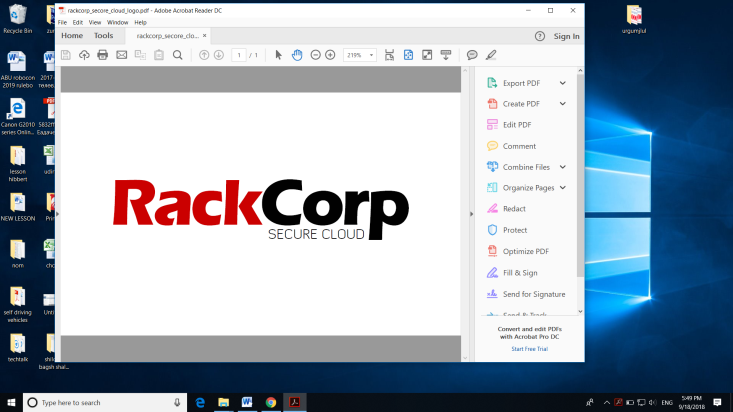The height and width of the screenshot is (412, 733).
Task: Go to next page arrow icon
Action: click(x=218, y=55)
